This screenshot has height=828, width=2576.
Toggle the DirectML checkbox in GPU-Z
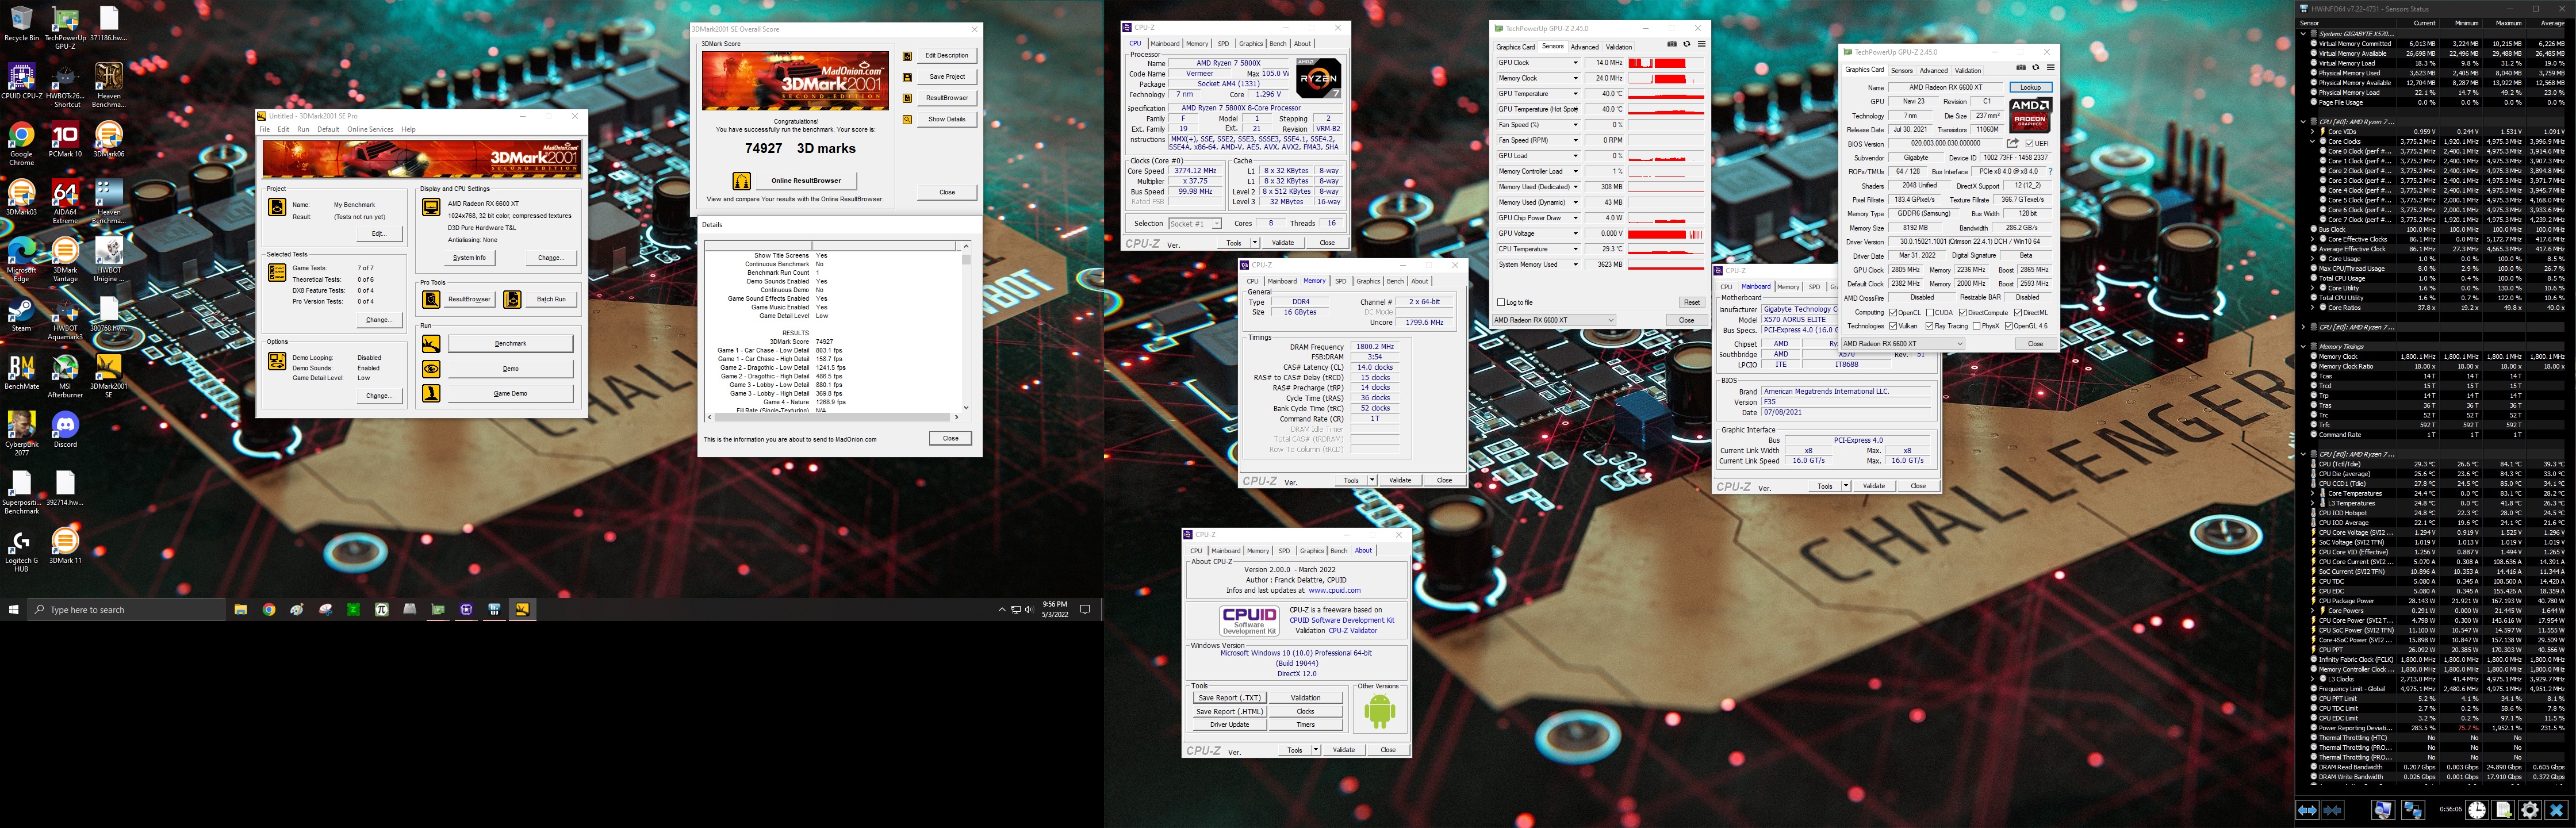tap(2018, 313)
